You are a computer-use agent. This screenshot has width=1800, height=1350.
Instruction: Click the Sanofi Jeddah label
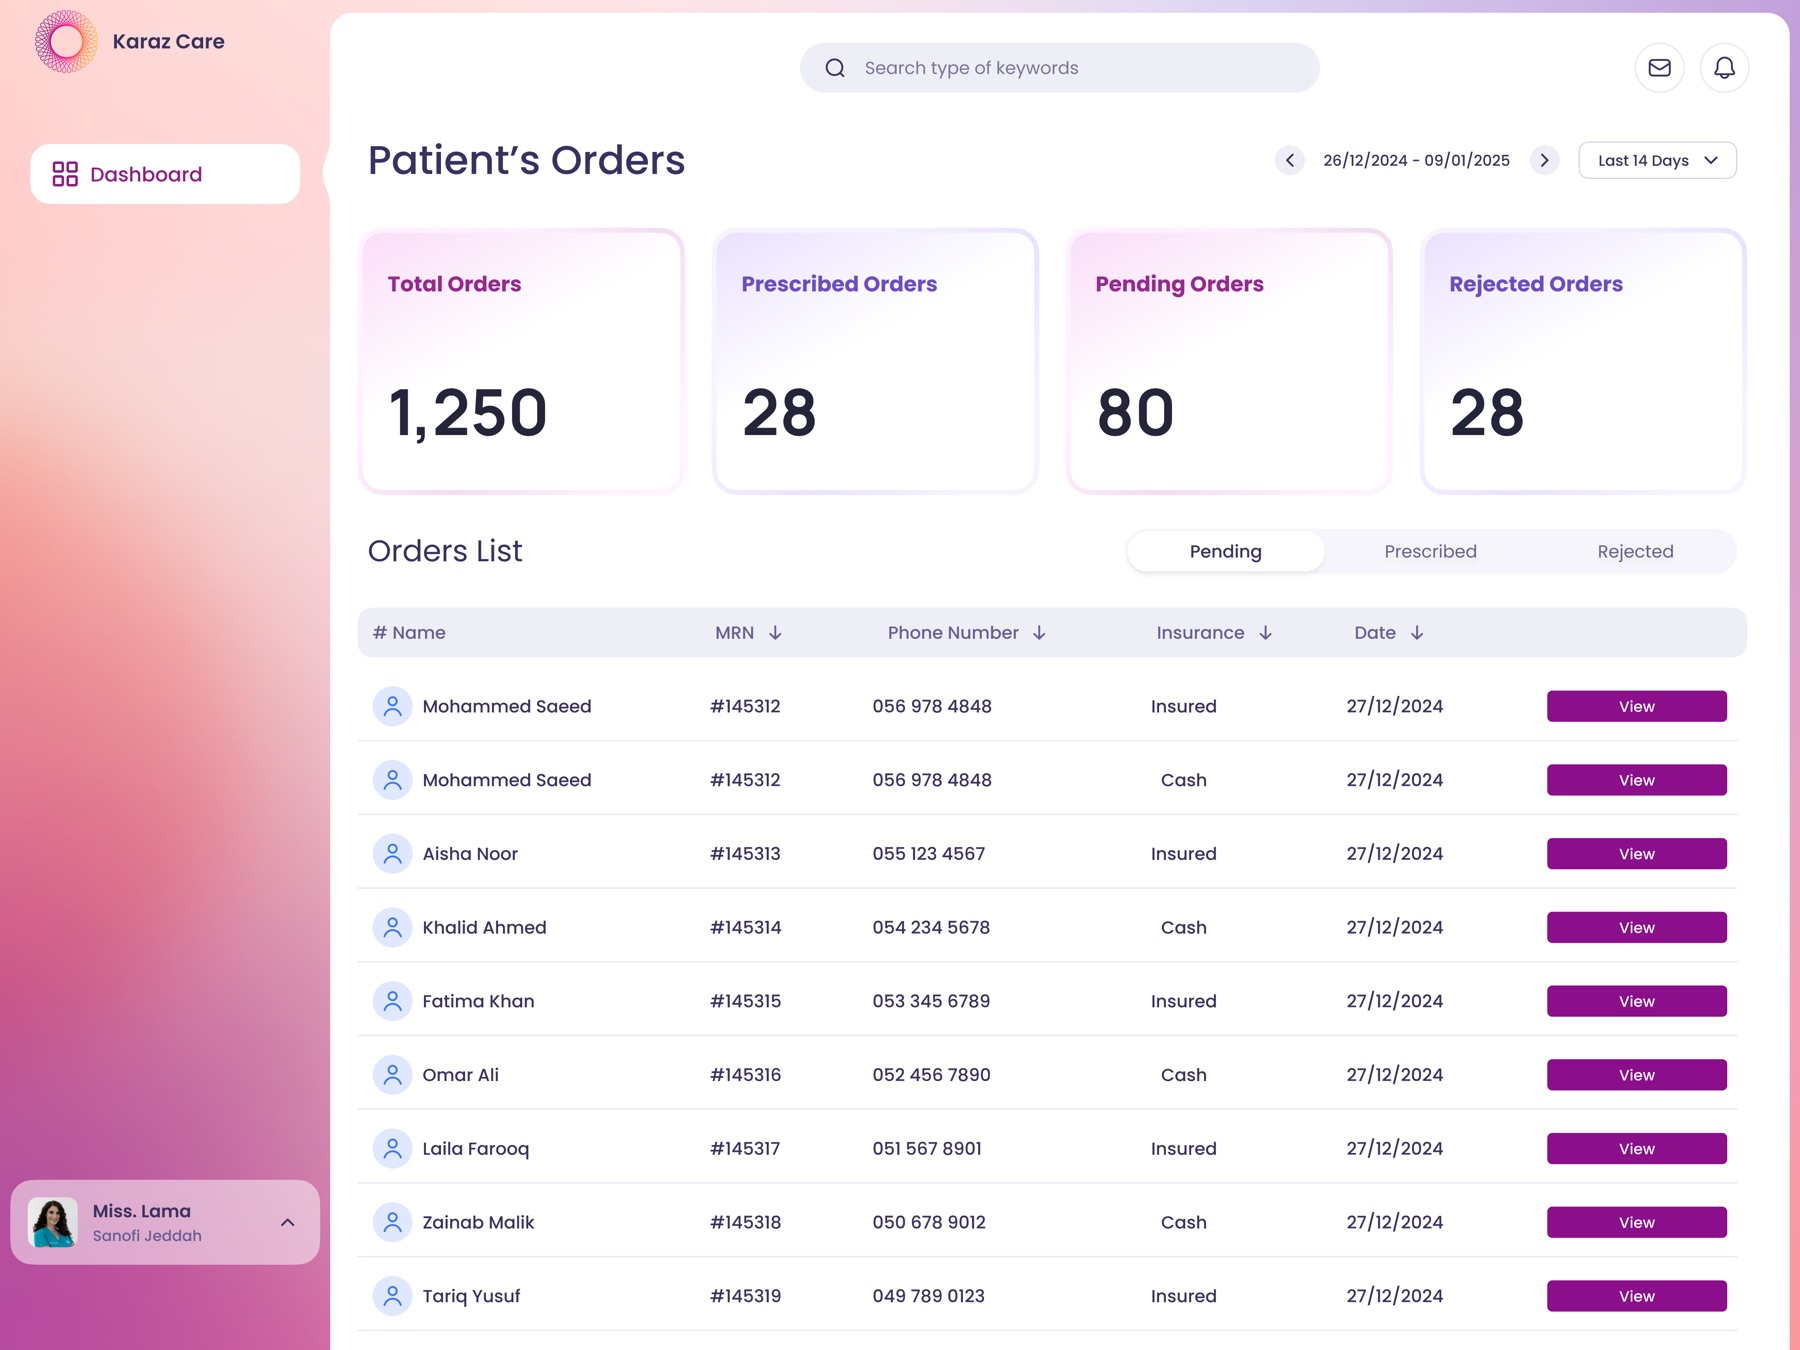pyautogui.click(x=147, y=1236)
